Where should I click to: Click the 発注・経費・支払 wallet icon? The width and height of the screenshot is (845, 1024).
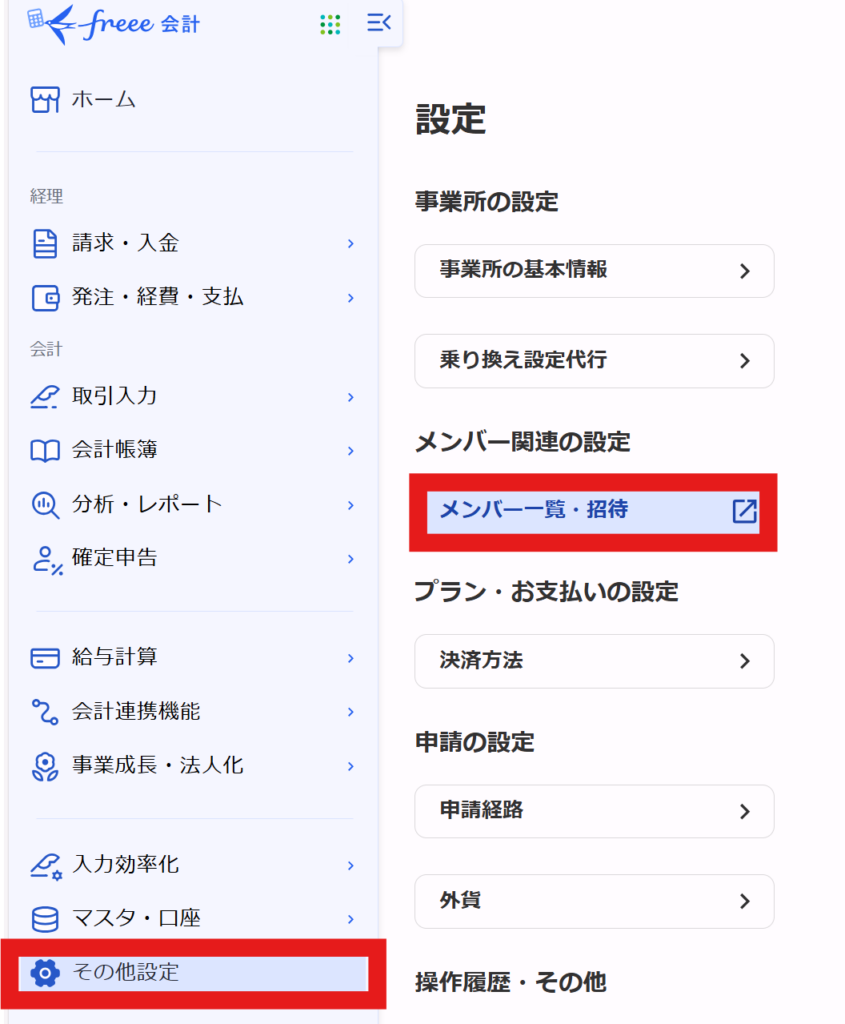(45, 297)
